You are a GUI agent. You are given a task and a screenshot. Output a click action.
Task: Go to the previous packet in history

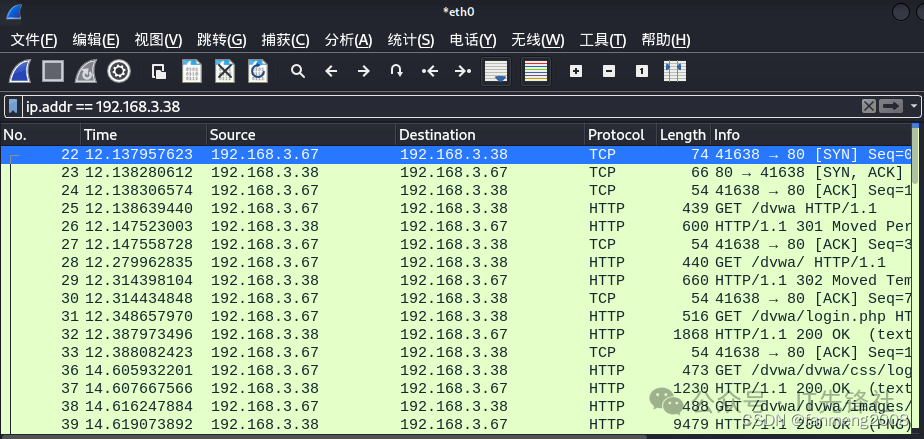coord(331,71)
